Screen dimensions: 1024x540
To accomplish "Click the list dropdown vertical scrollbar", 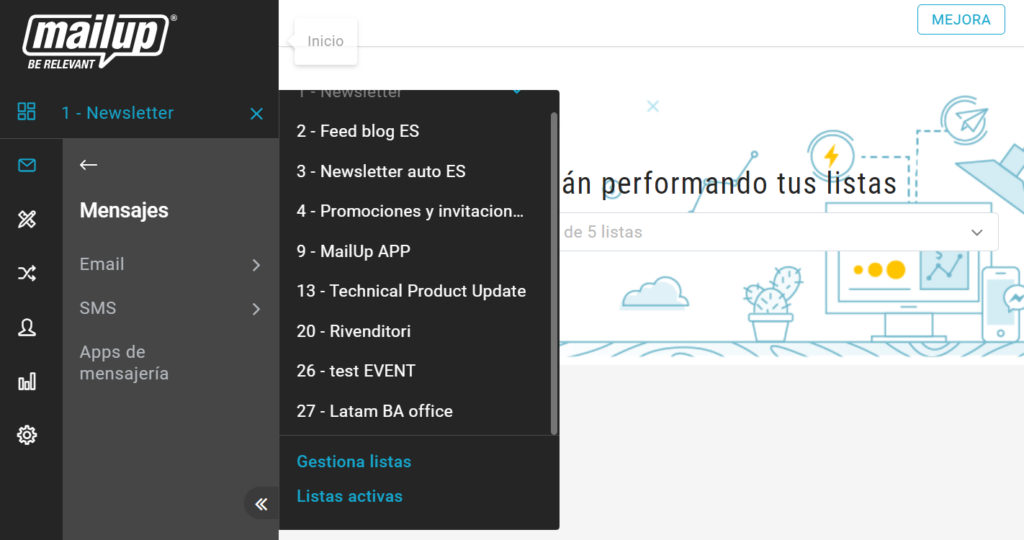I will coord(554,270).
